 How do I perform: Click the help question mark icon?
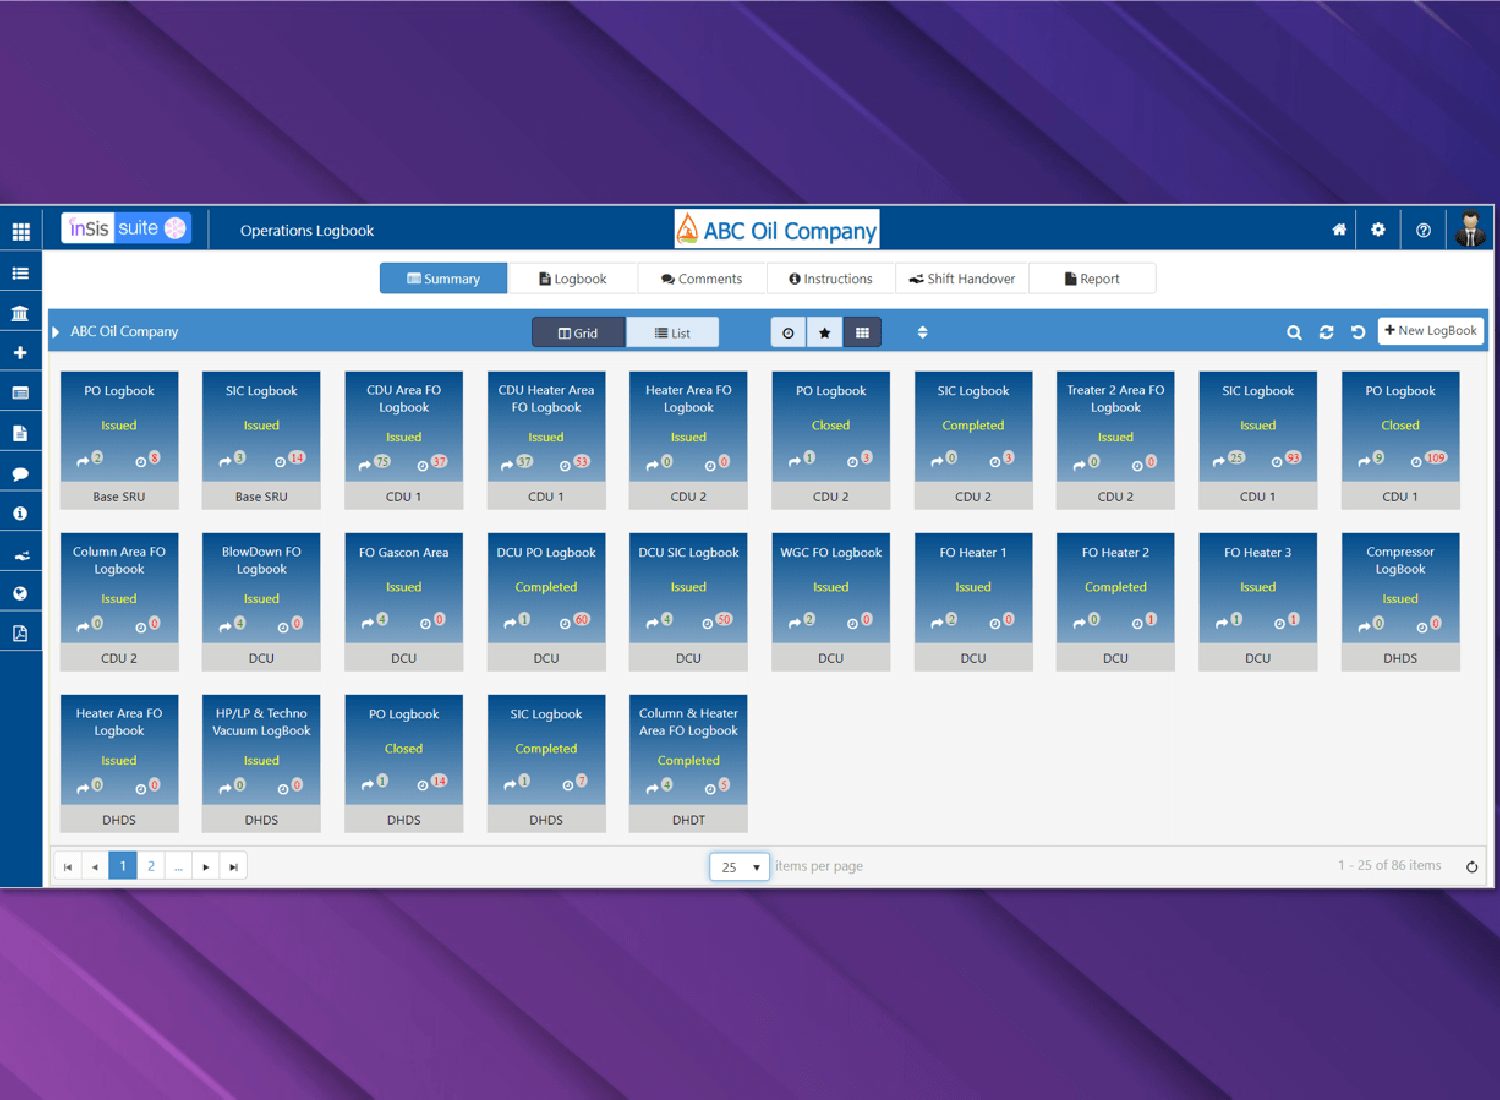[x=1423, y=230]
